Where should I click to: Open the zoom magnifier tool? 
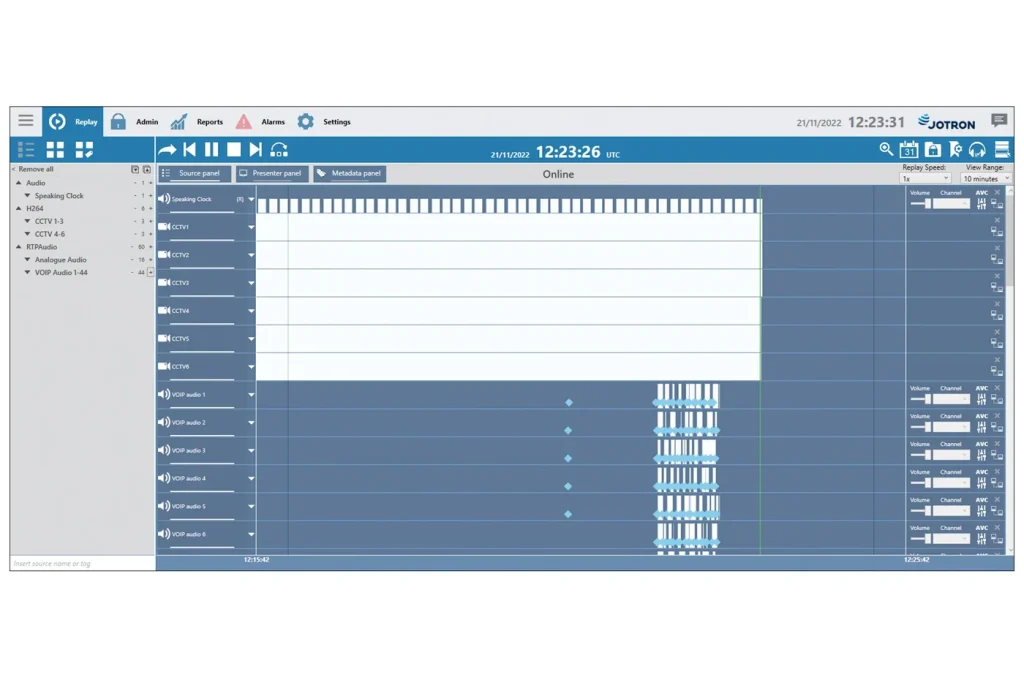pyautogui.click(x=886, y=150)
